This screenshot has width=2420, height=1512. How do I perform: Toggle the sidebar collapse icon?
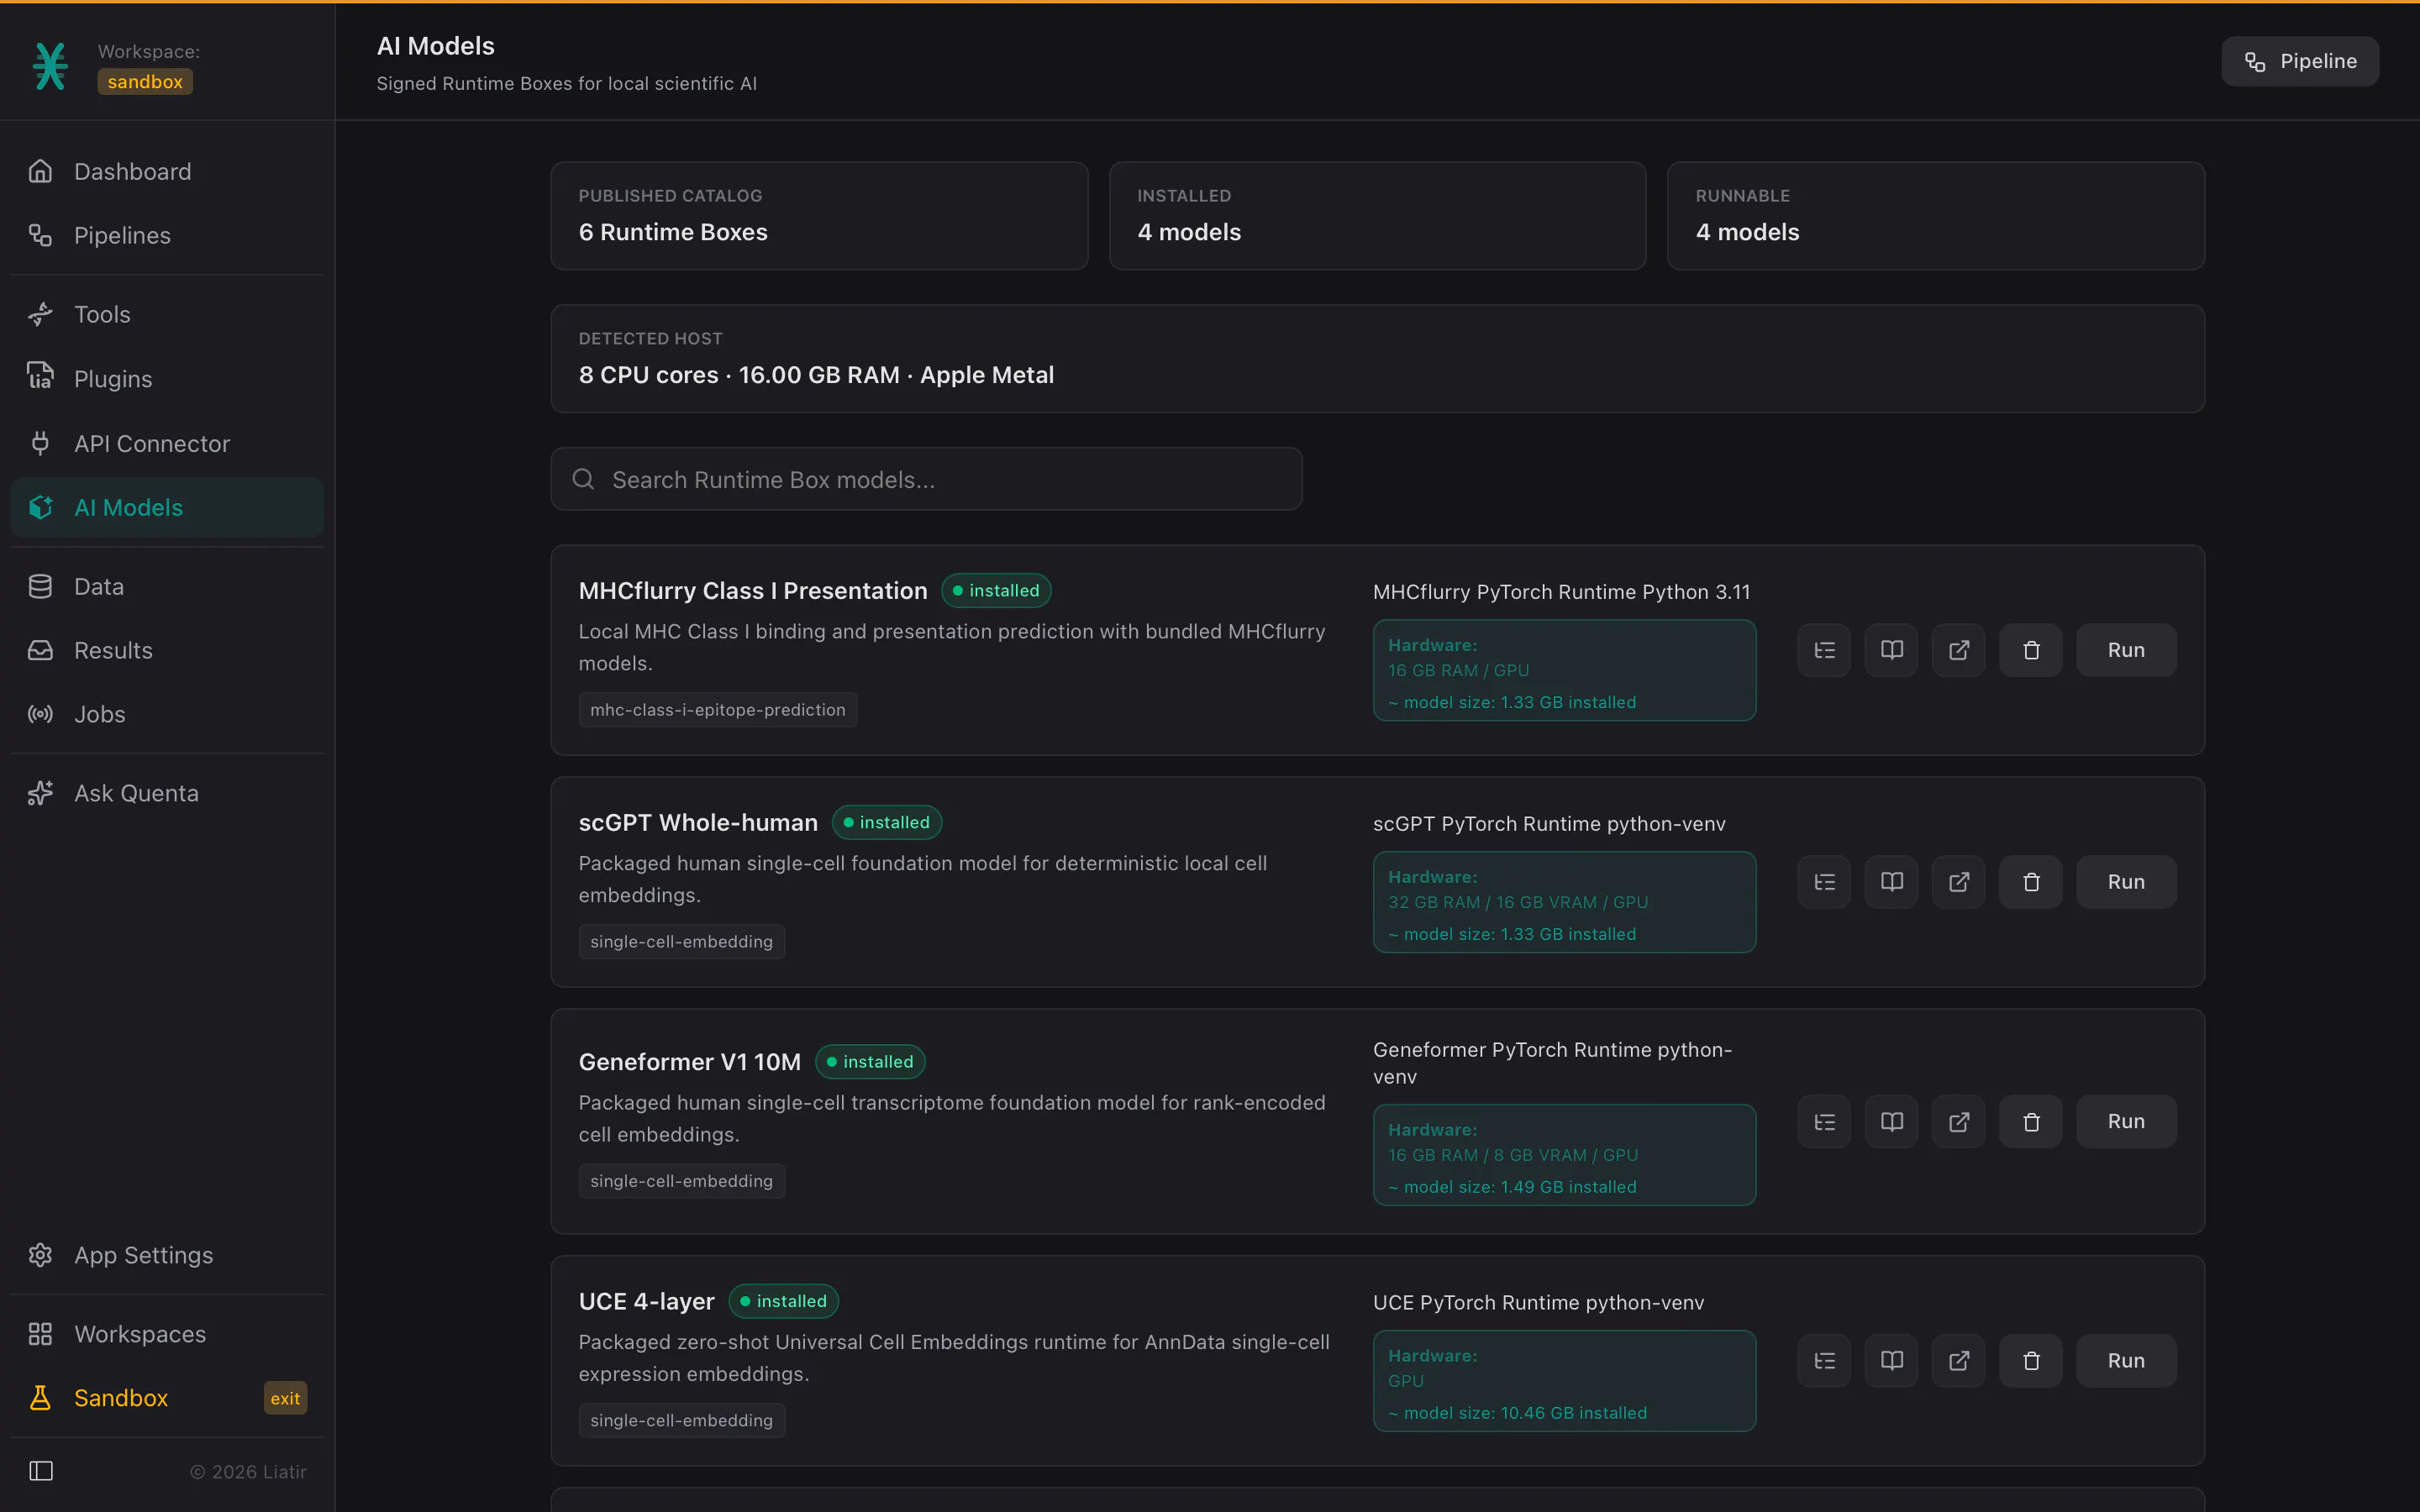[x=41, y=1471]
